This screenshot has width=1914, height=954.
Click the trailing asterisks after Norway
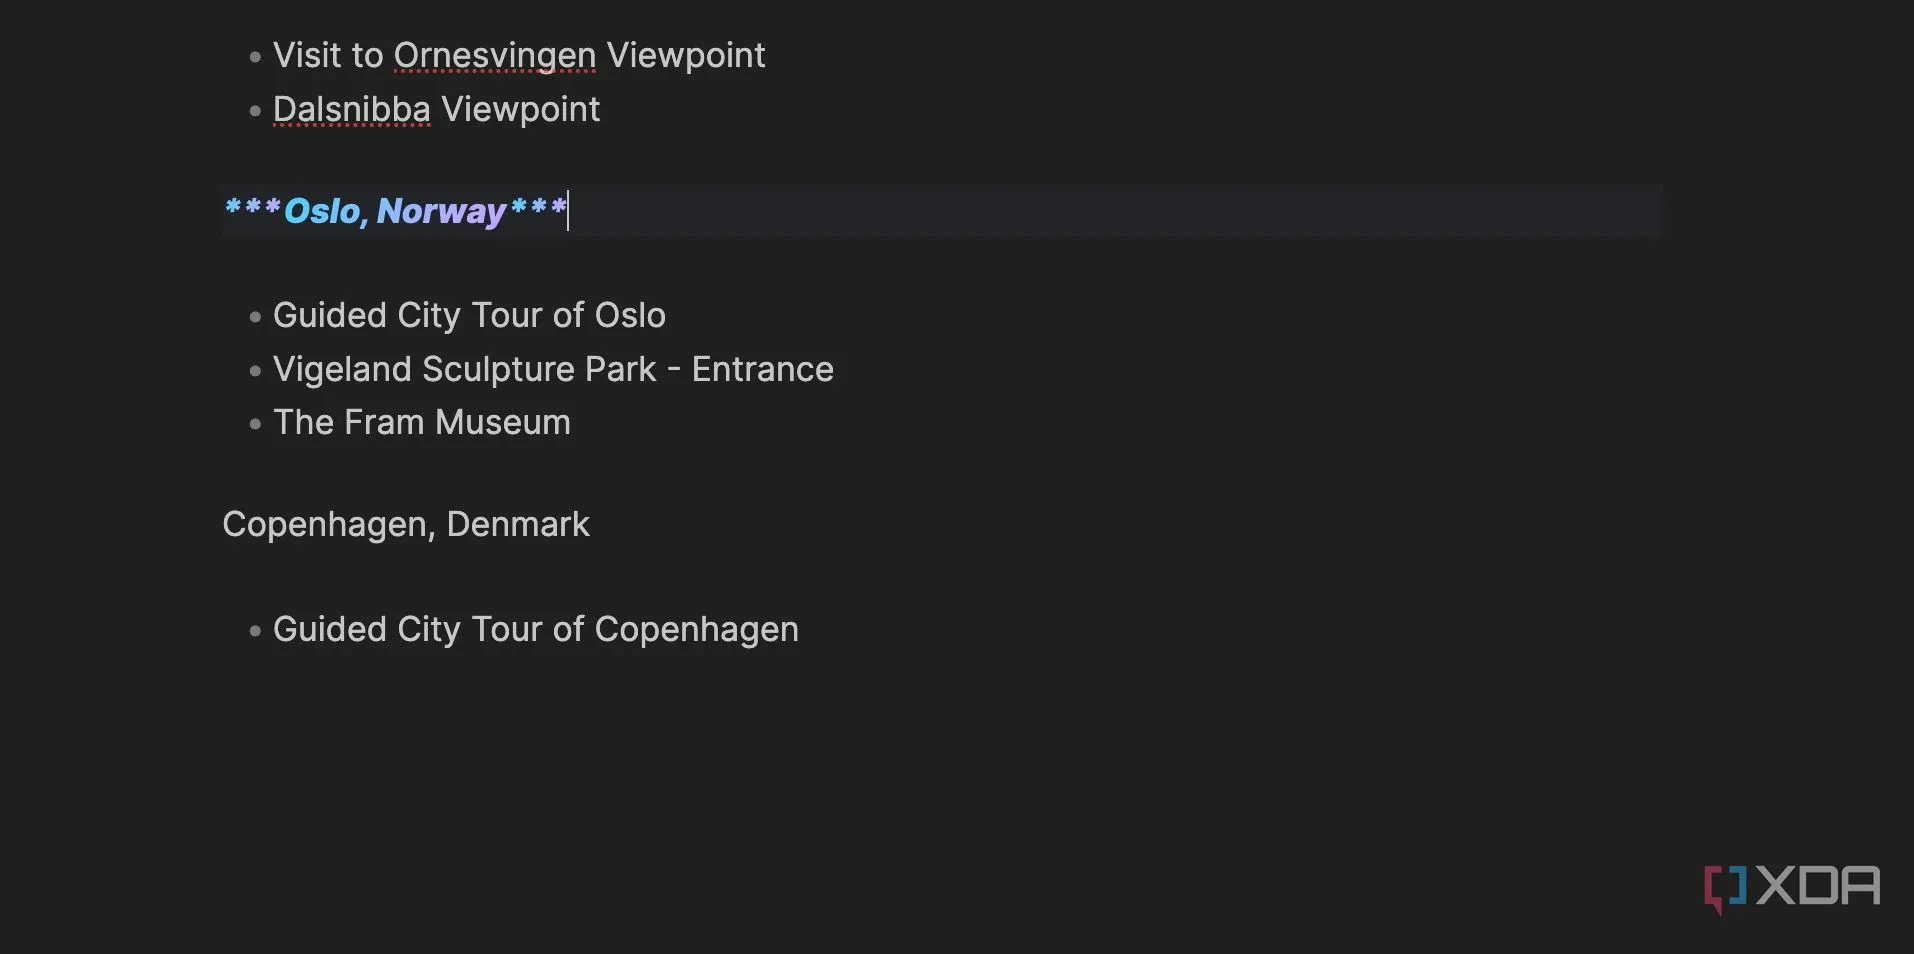point(538,209)
